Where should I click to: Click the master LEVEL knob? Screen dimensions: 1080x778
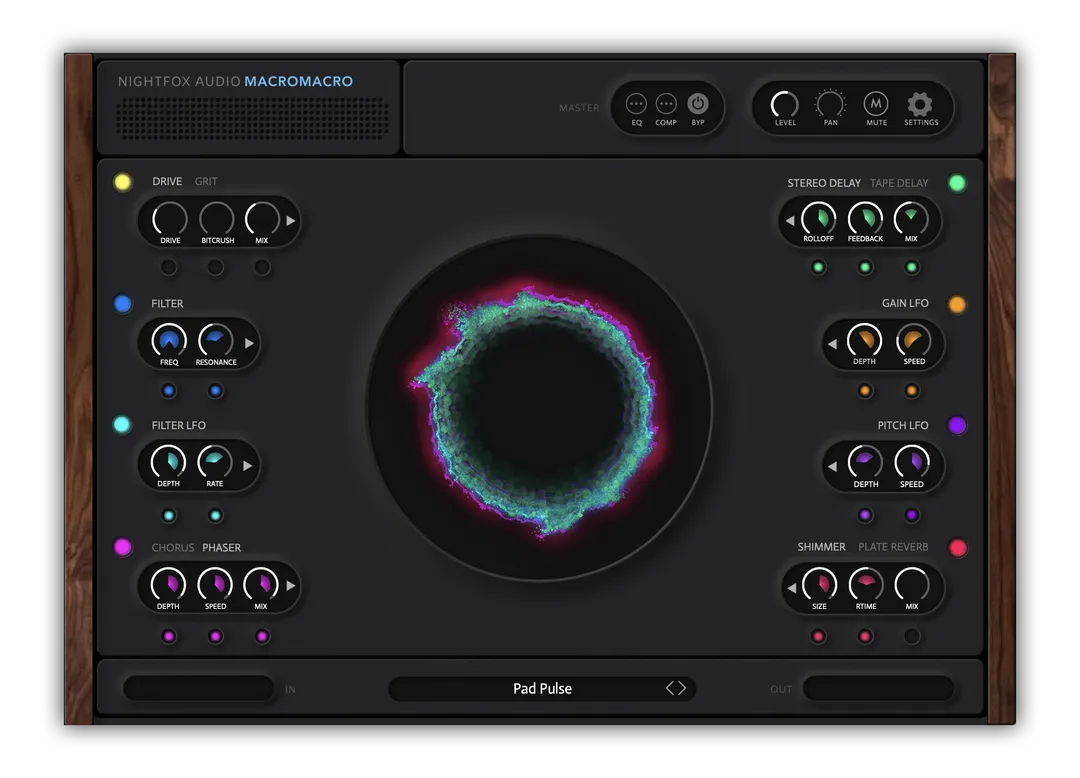coord(784,104)
